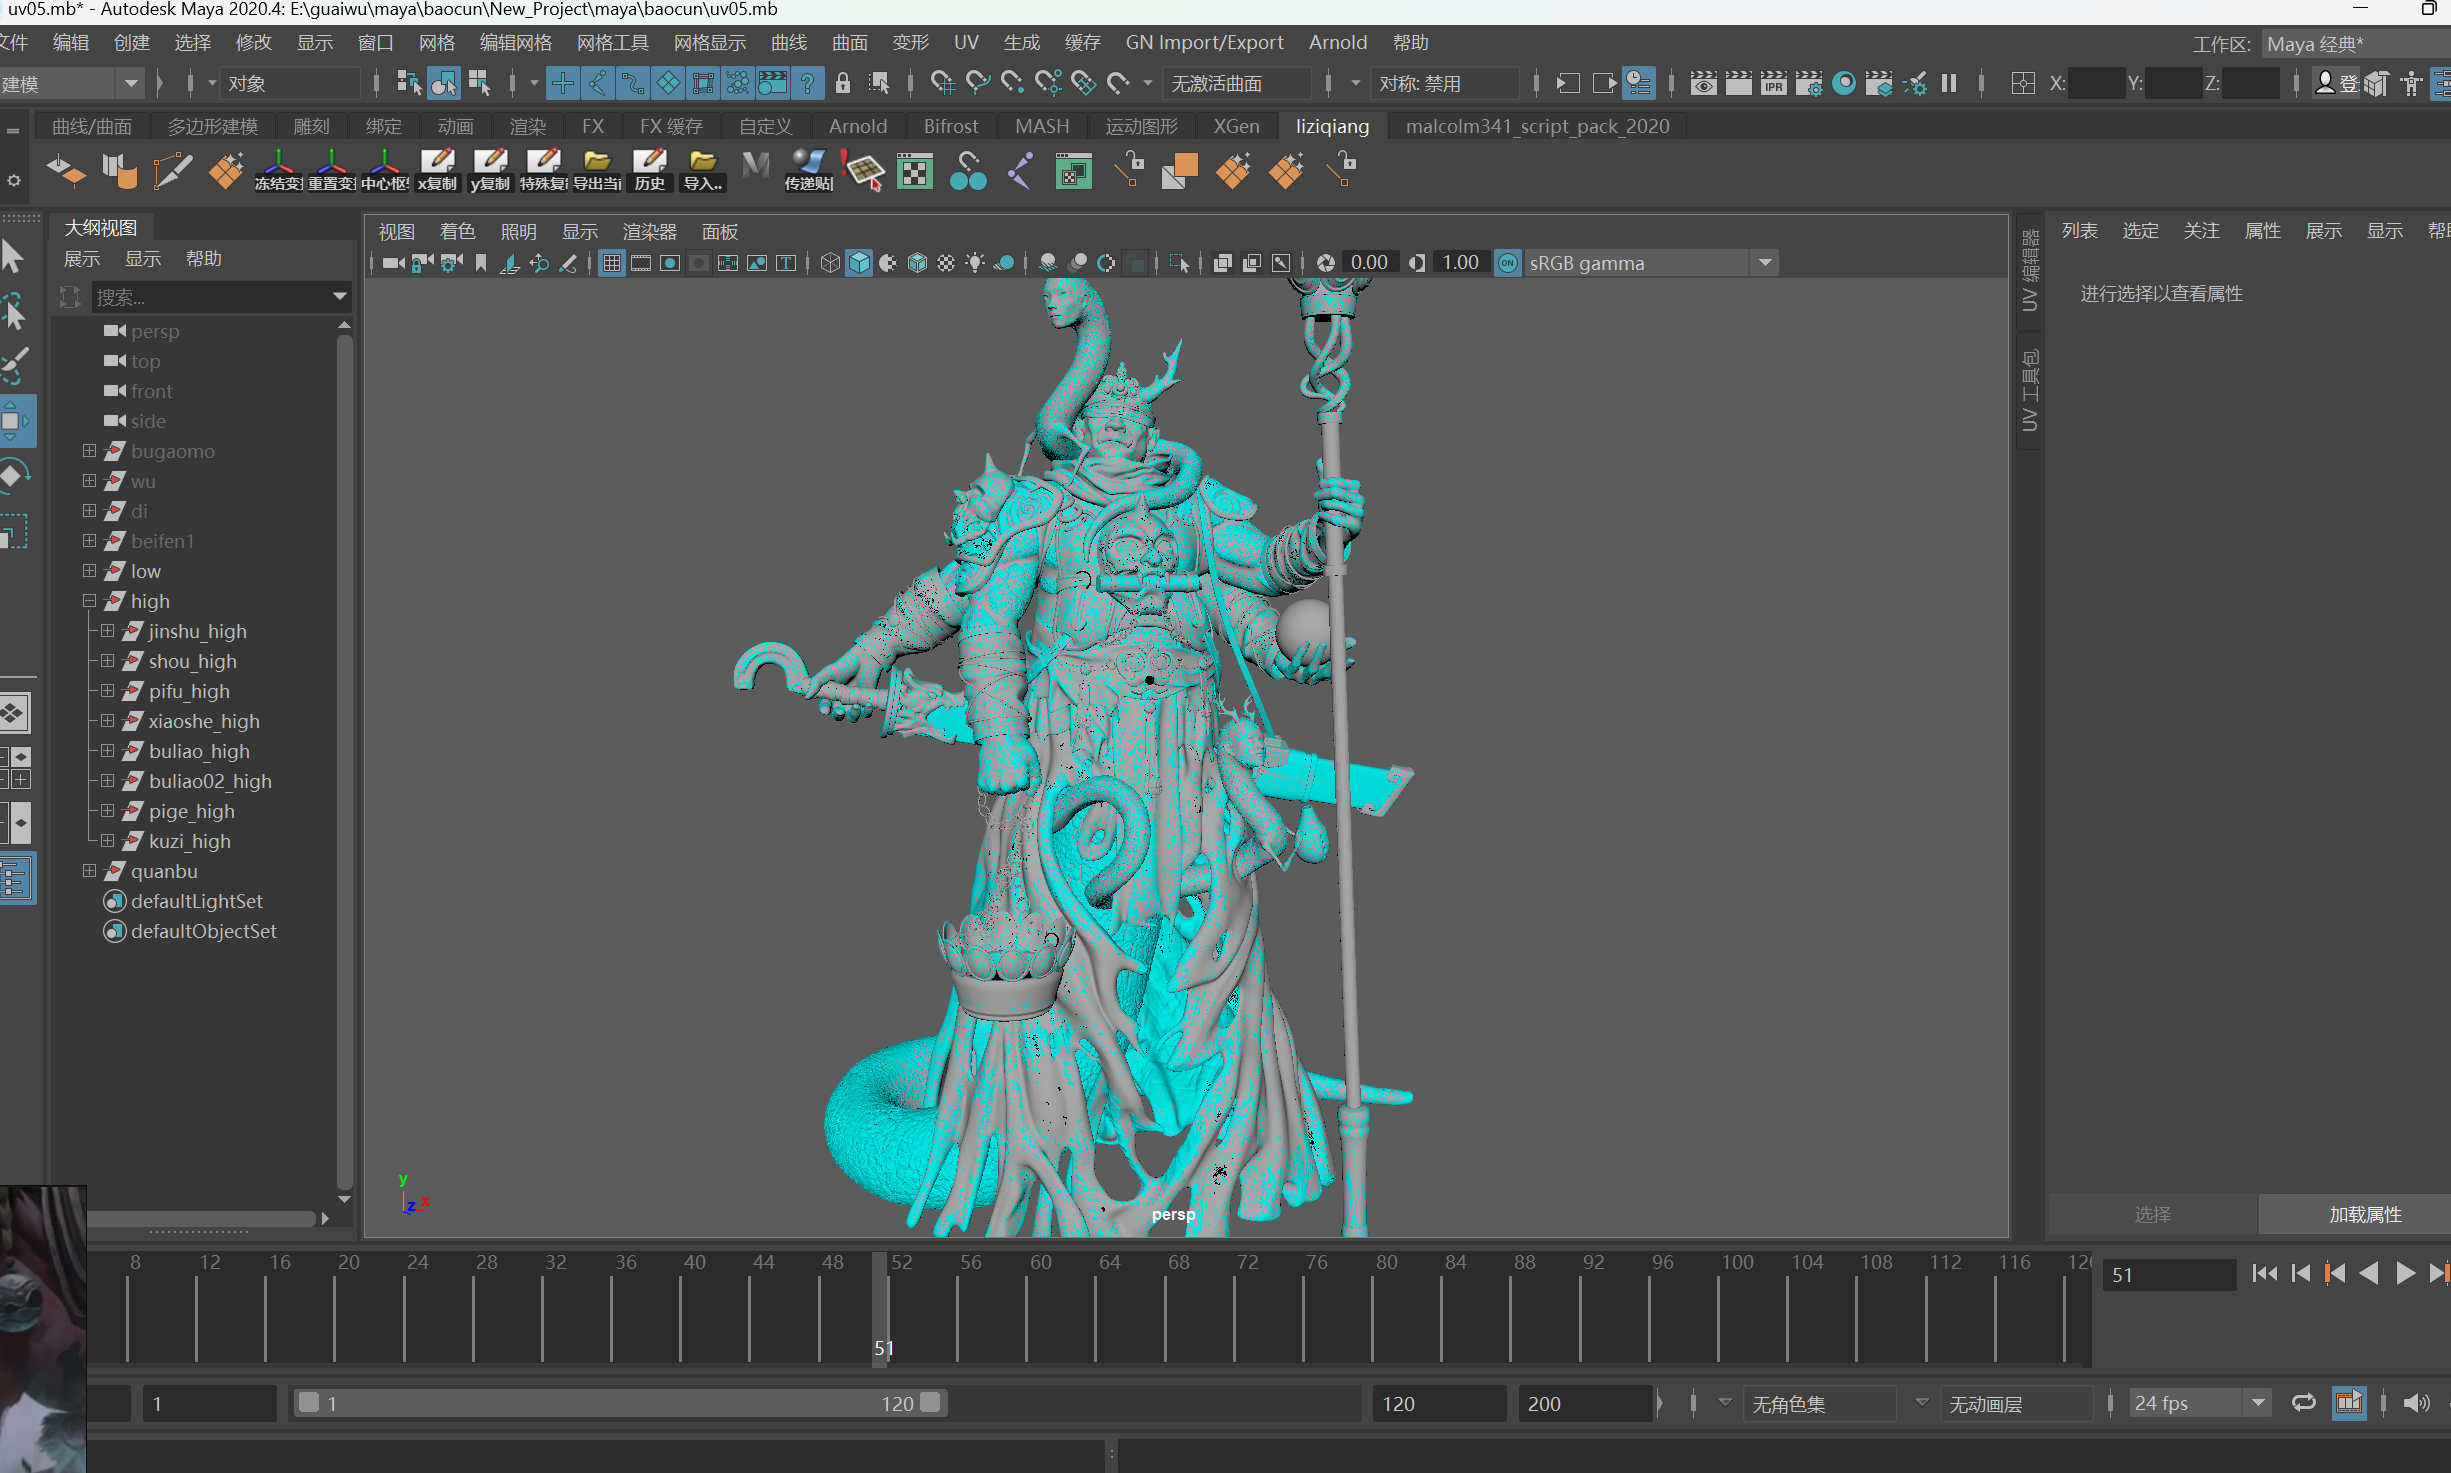Click the shelf freeze transform icon
This screenshot has width=2451, height=1473.
(x=278, y=170)
